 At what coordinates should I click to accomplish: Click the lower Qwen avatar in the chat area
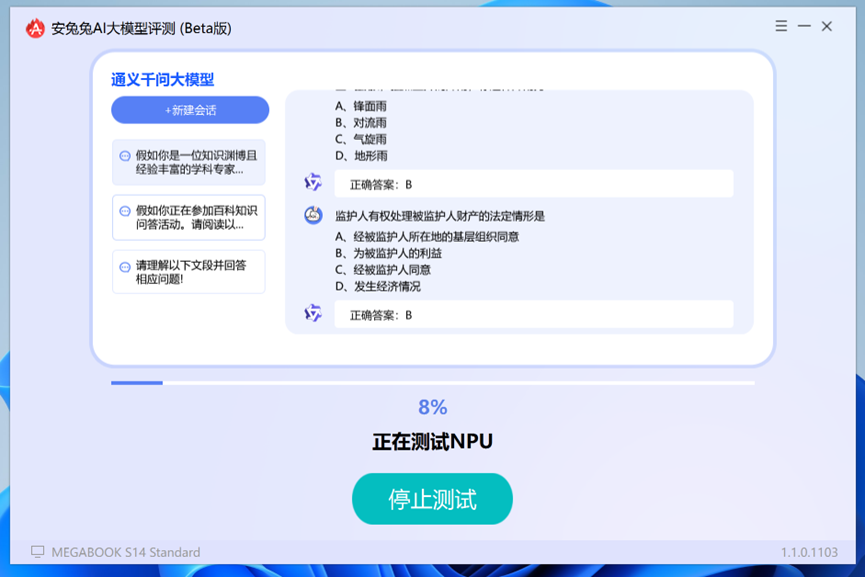[313, 314]
